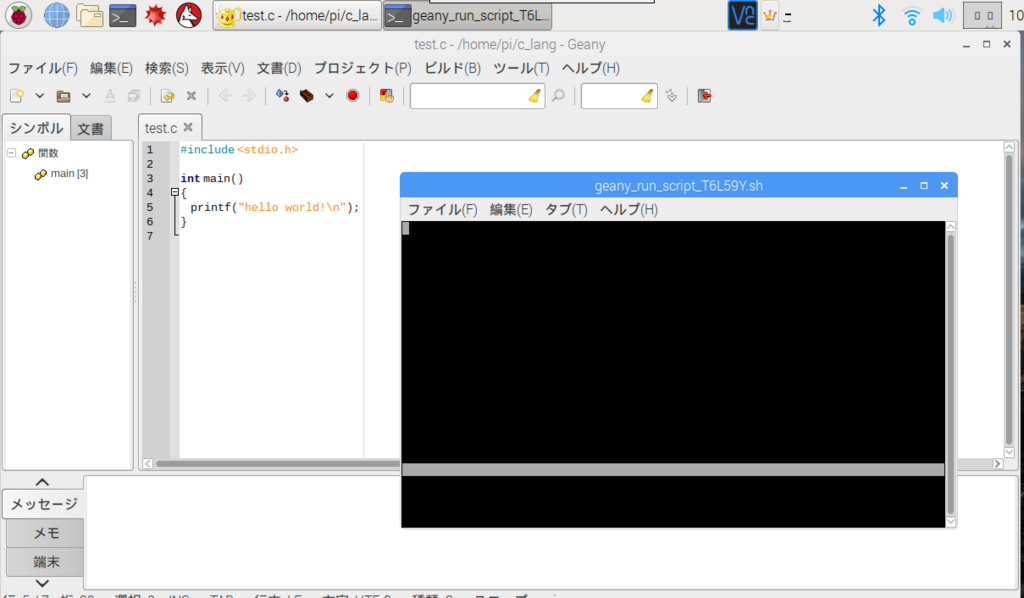Screen dimensions: 1024x598
Task: Open the ファイル(F) menu in Geany
Action: (x=42, y=69)
